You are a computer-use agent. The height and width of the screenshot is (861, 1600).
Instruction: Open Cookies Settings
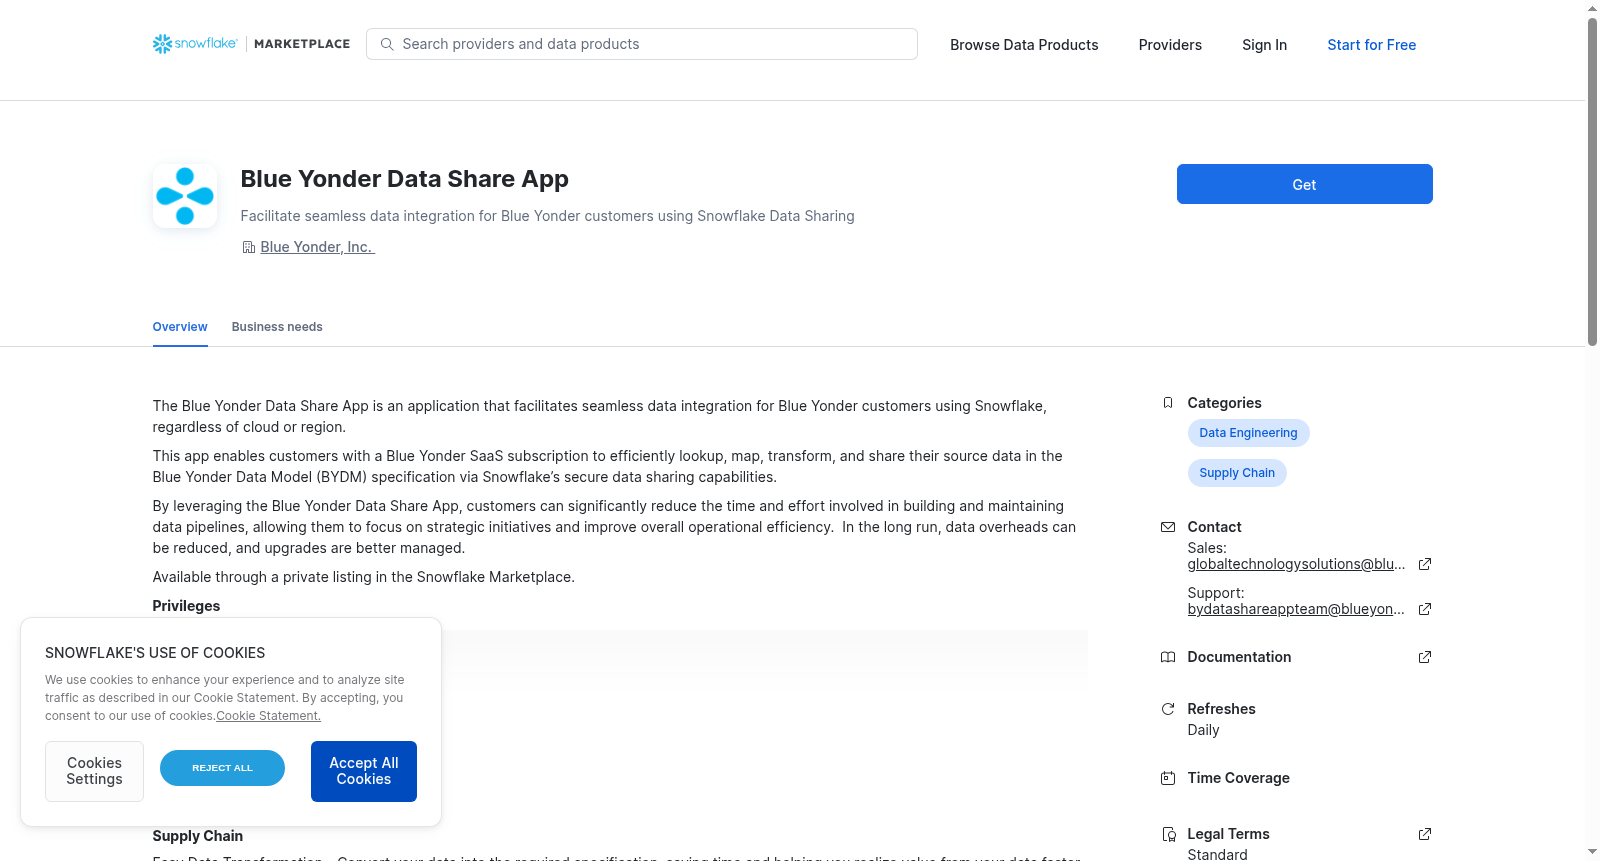click(94, 771)
